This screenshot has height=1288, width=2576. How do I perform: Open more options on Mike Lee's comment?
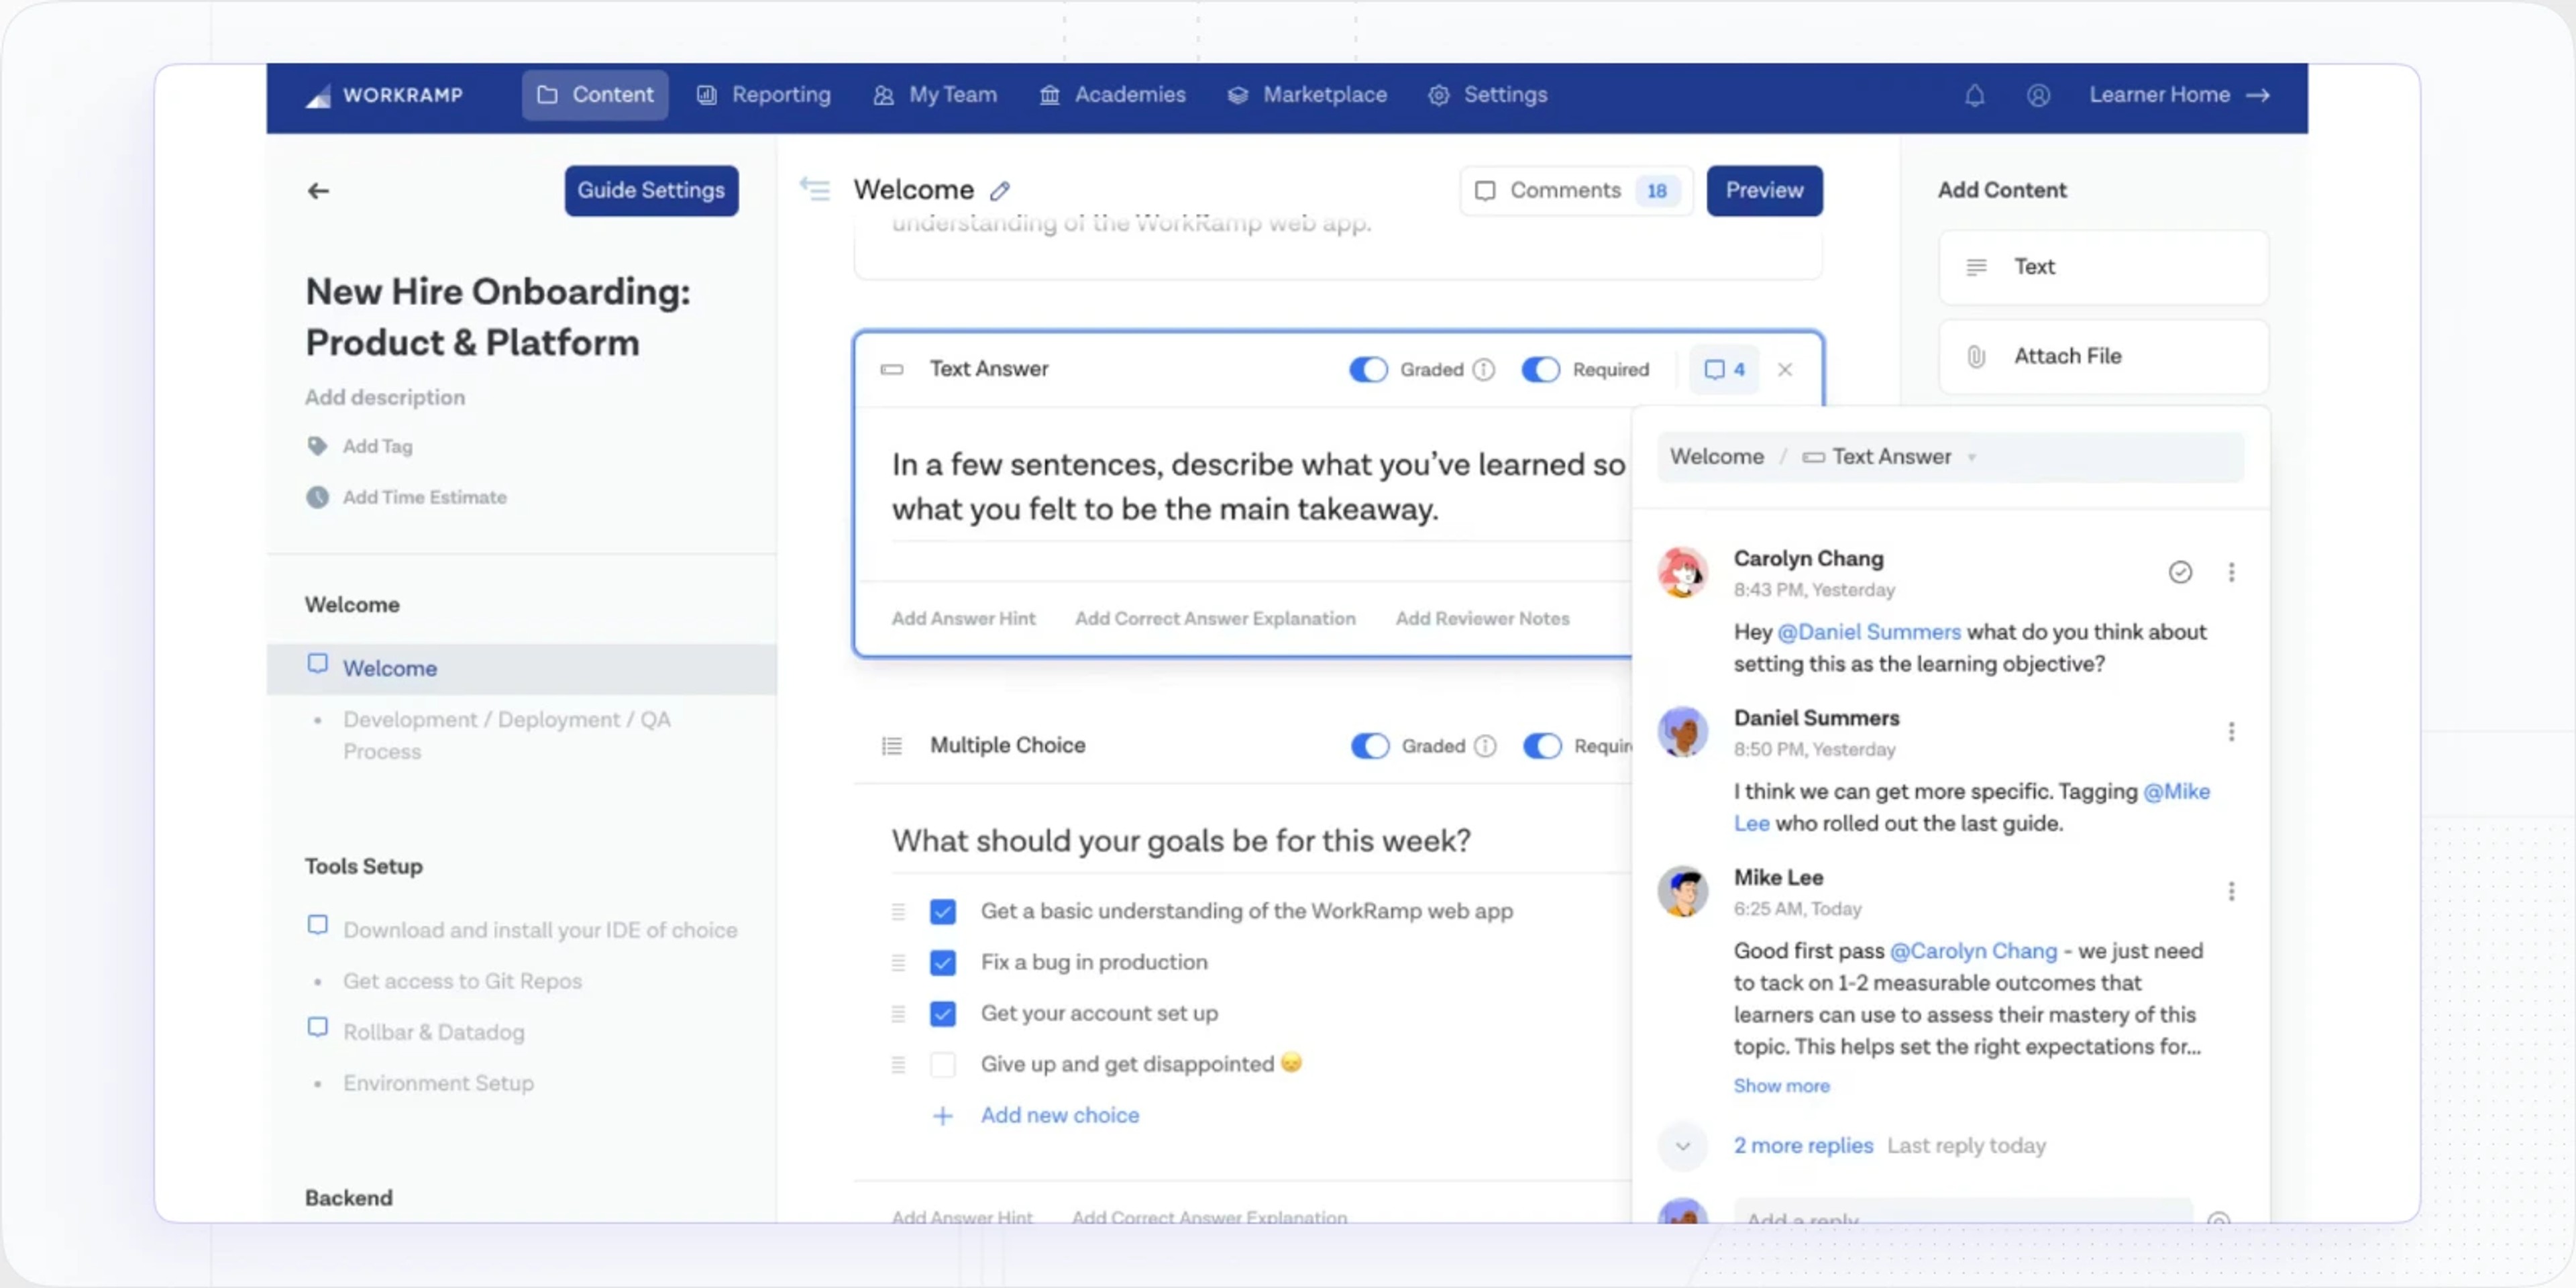[2231, 891]
